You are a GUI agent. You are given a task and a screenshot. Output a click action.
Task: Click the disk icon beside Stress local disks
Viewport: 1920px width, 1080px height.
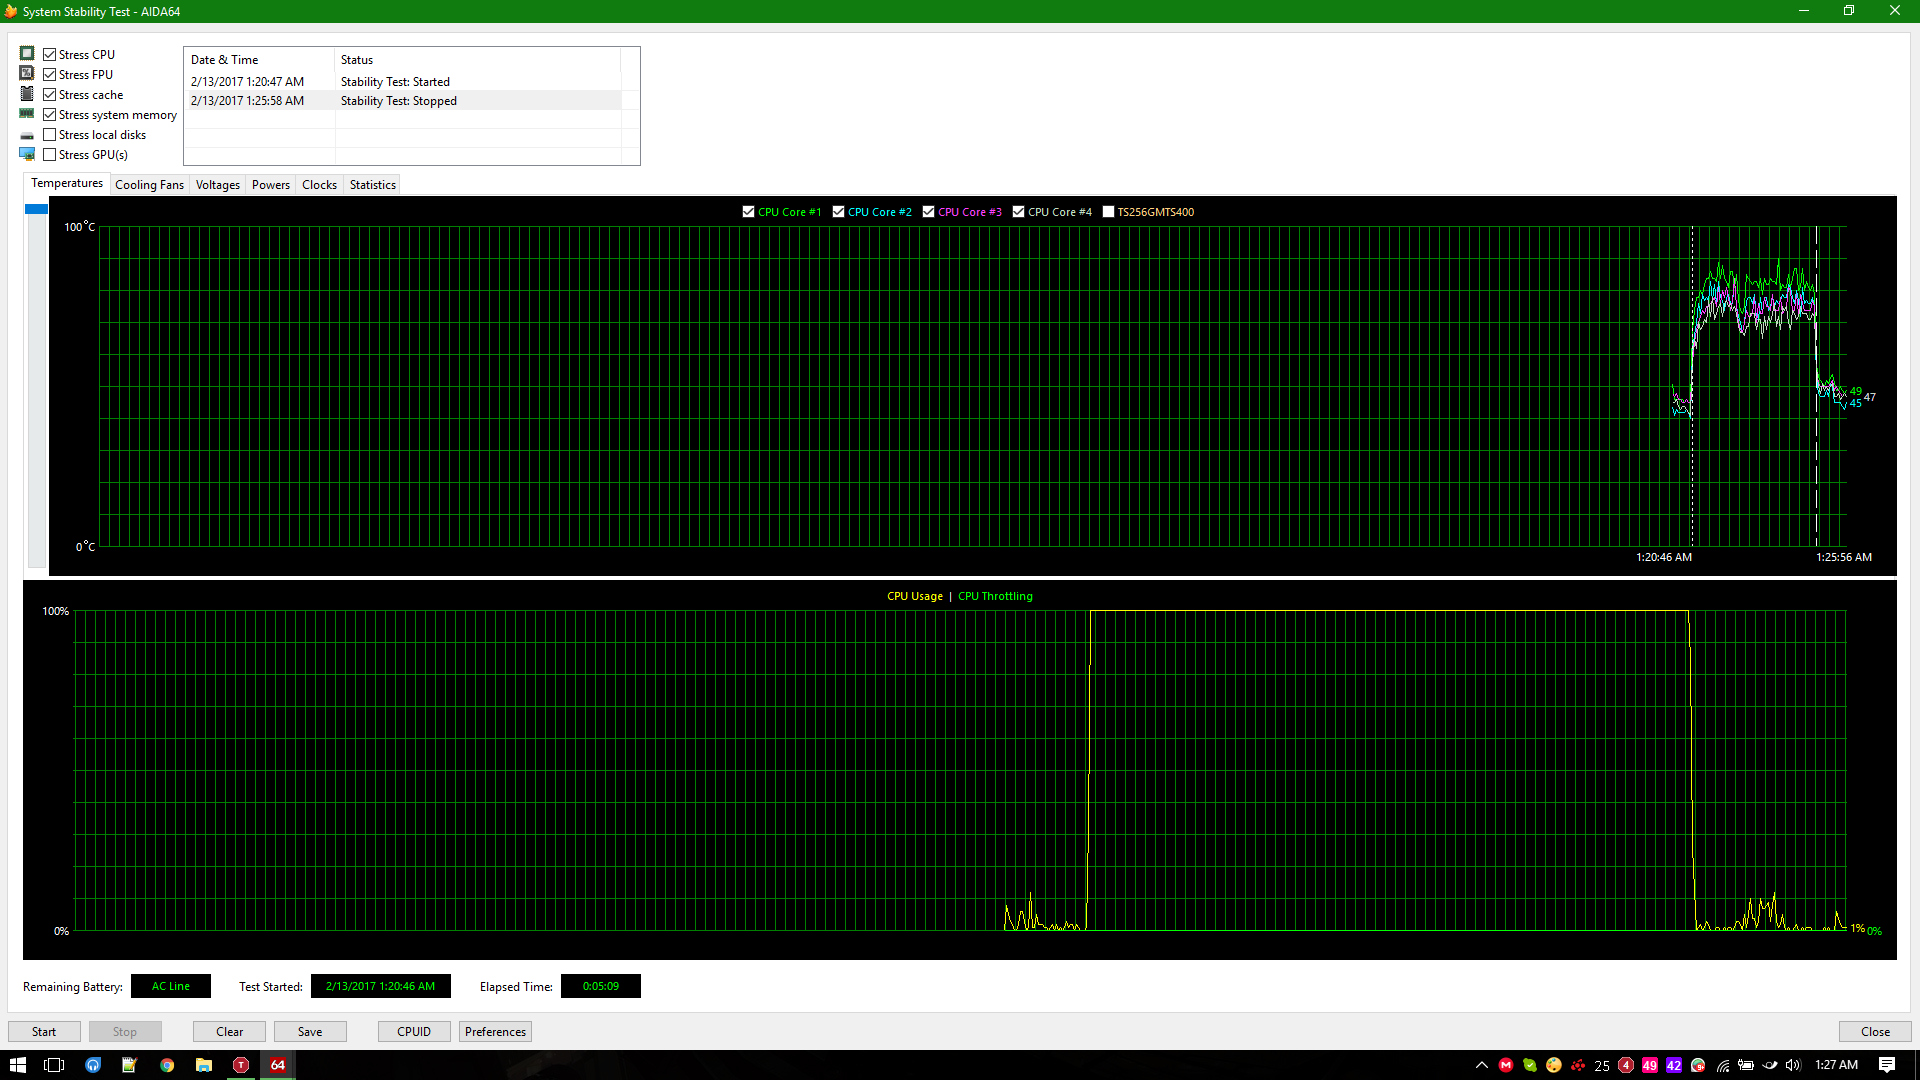click(27, 135)
